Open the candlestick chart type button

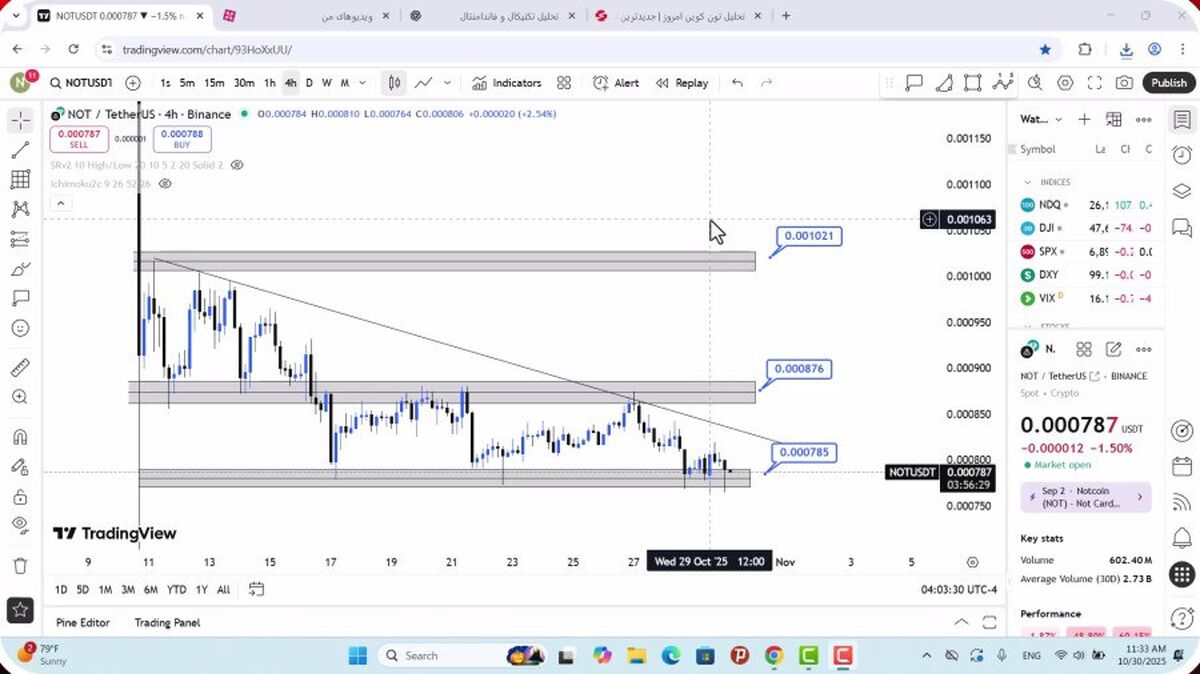tap(395, 83)
